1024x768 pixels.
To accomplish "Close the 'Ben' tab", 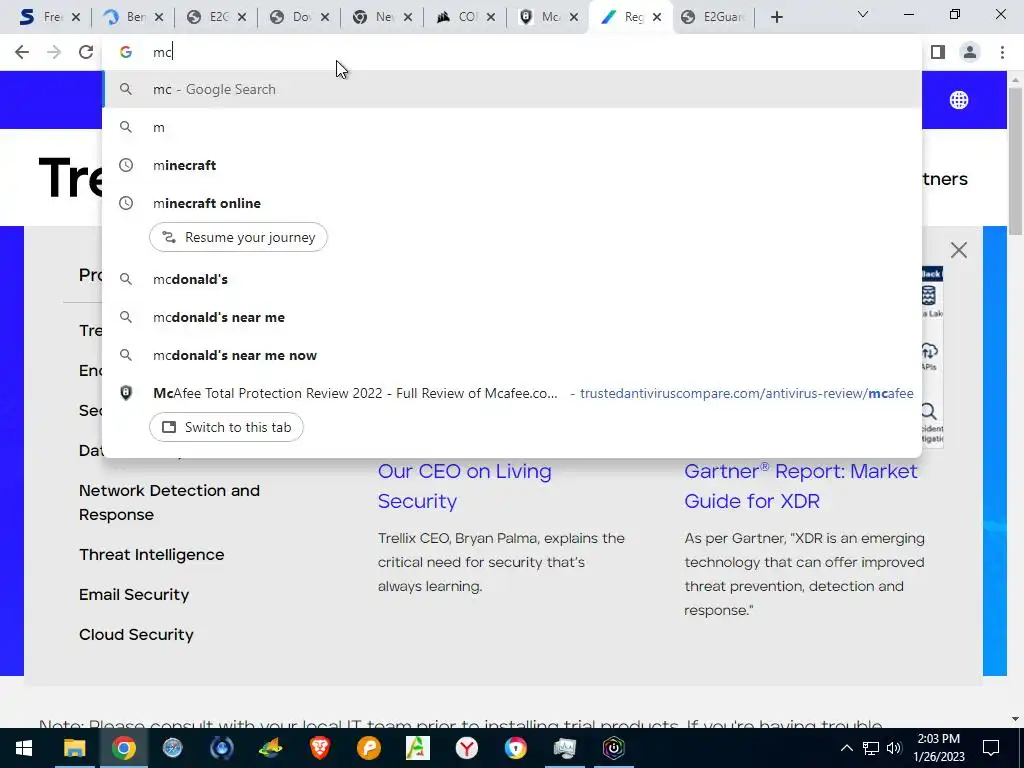I will point(159,18).
